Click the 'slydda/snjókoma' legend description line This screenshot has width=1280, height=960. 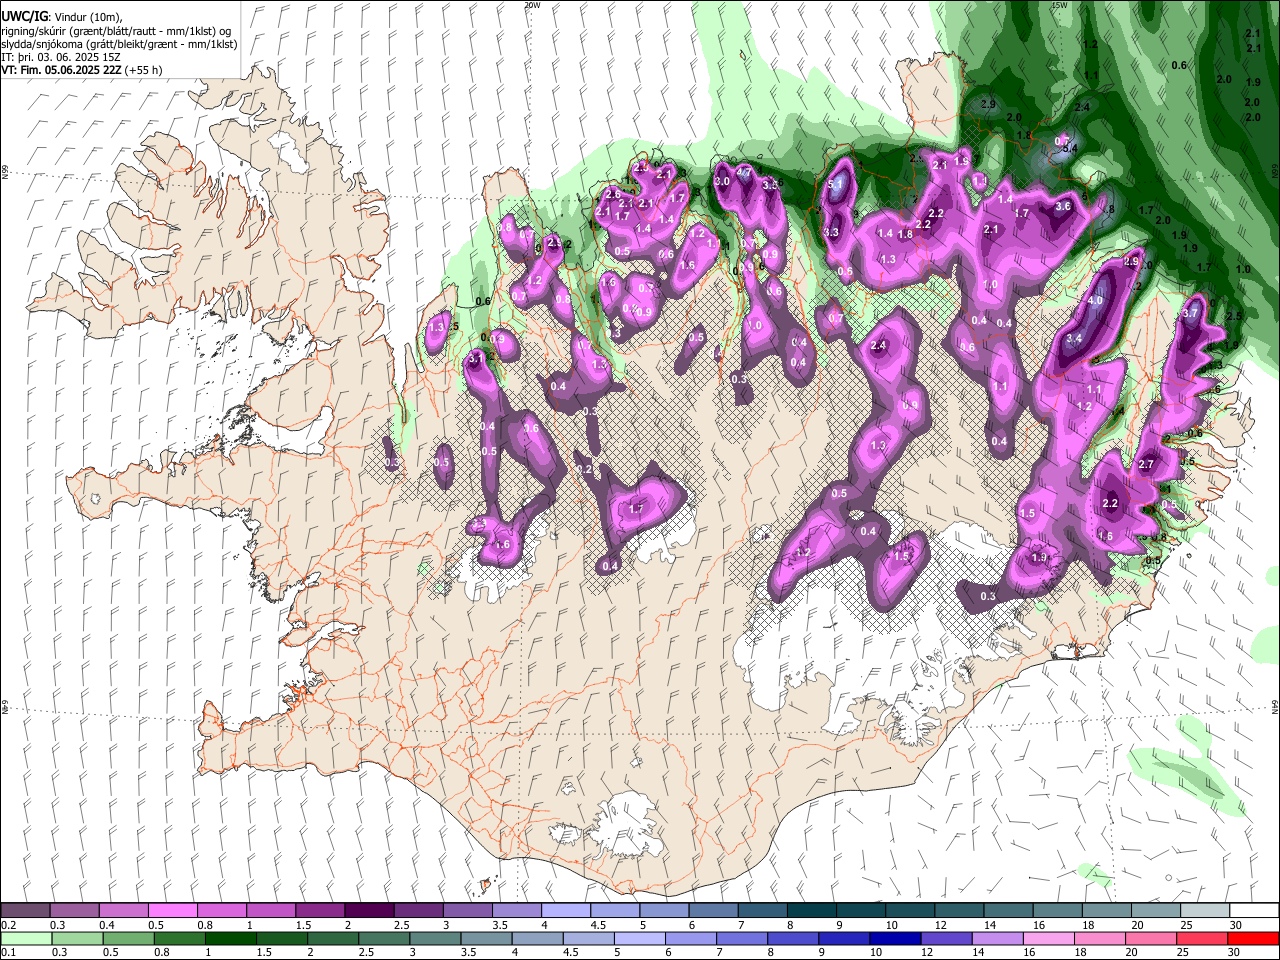pos(119,44)
